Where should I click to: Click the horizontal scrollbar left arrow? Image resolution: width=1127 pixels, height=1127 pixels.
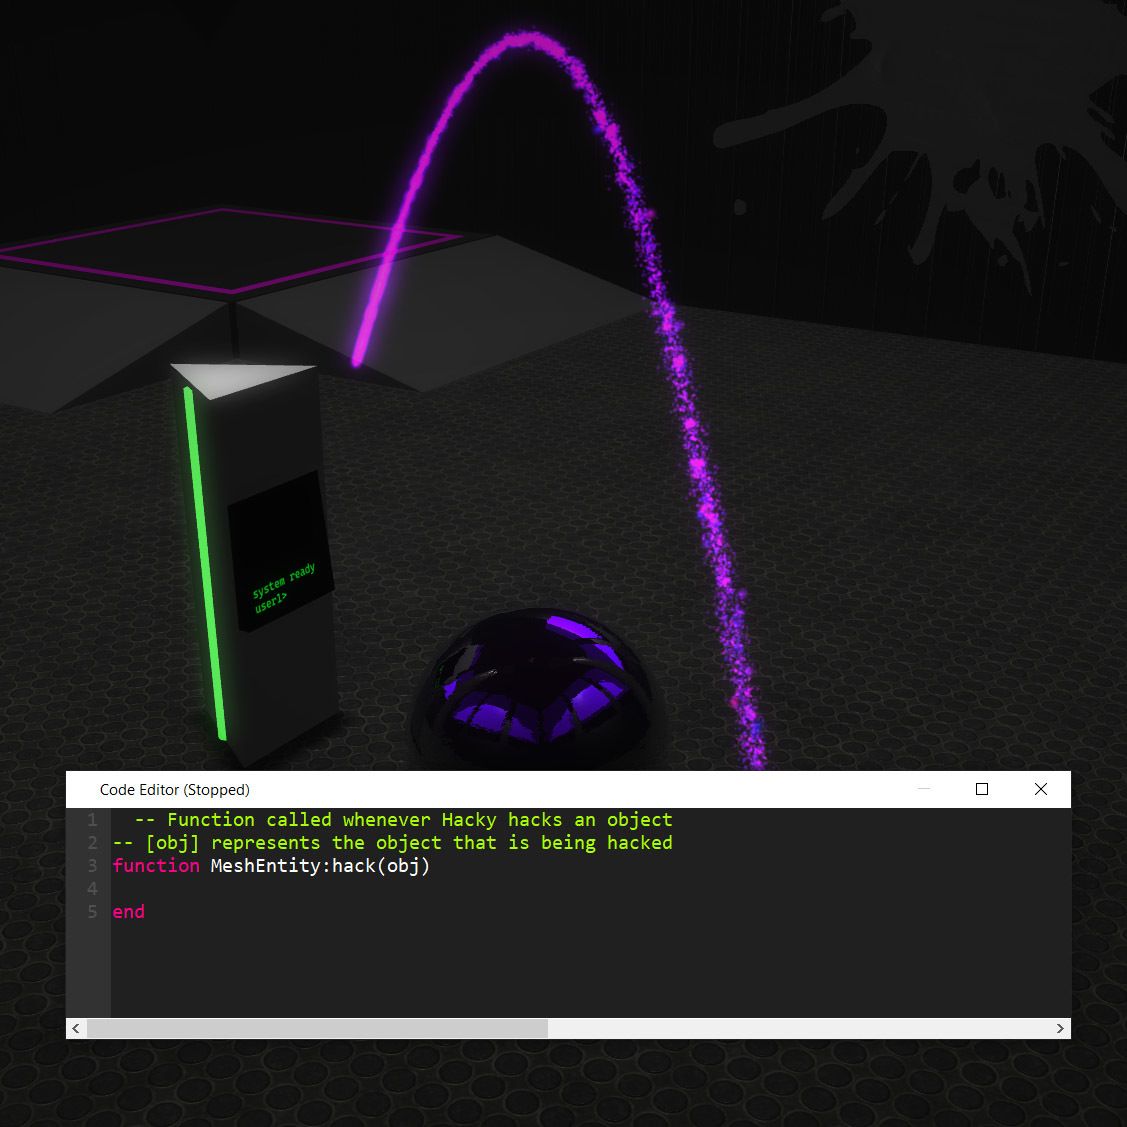76,1029
